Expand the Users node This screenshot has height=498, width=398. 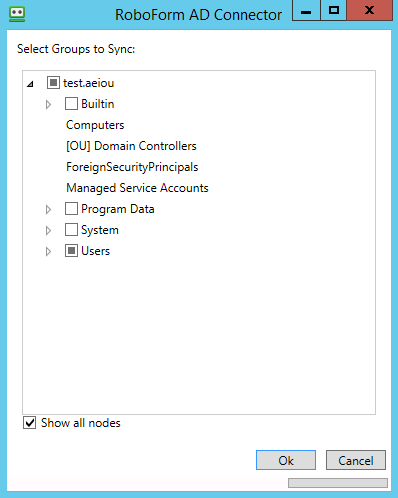(x=48, y=252)
